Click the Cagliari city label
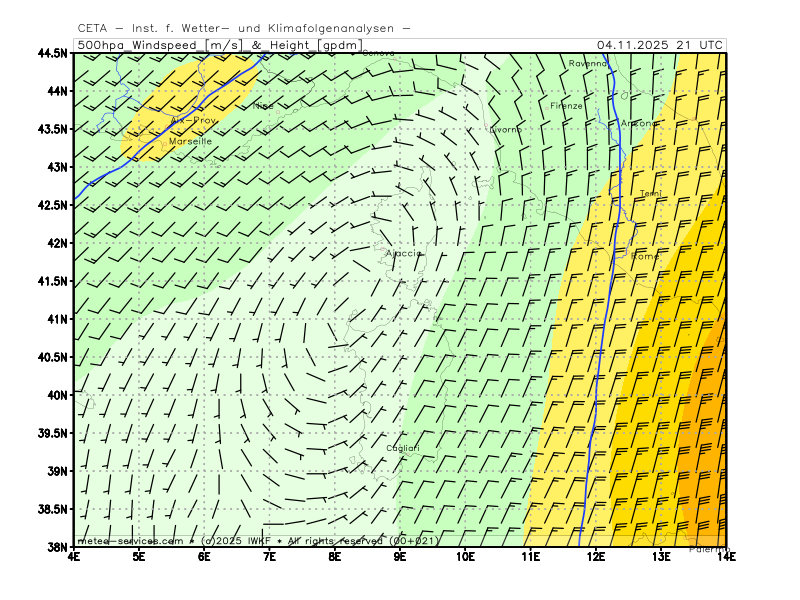 point(403,448)
